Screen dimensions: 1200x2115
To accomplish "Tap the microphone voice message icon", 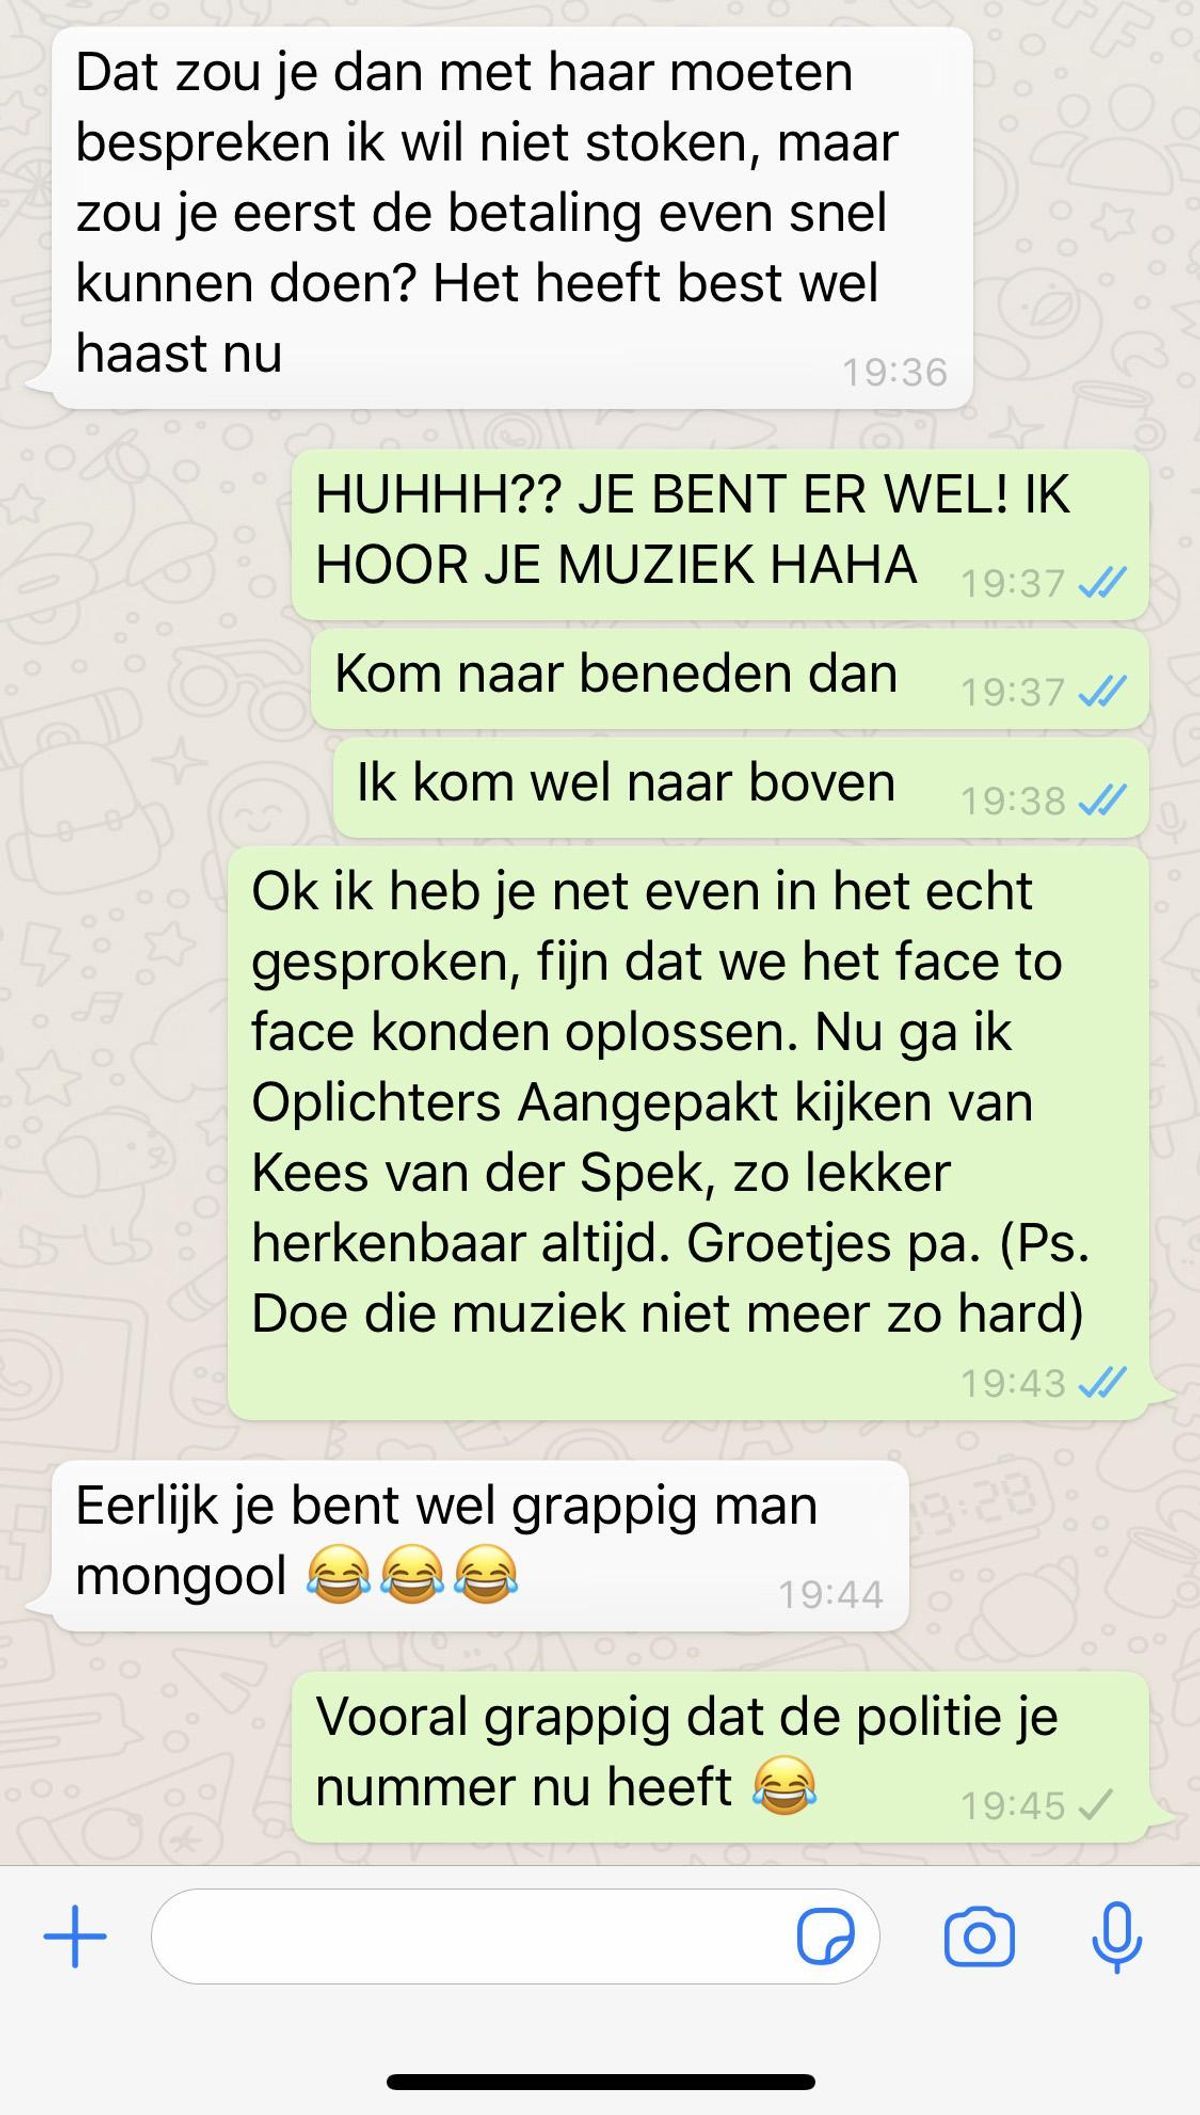I will 1116,1937.
